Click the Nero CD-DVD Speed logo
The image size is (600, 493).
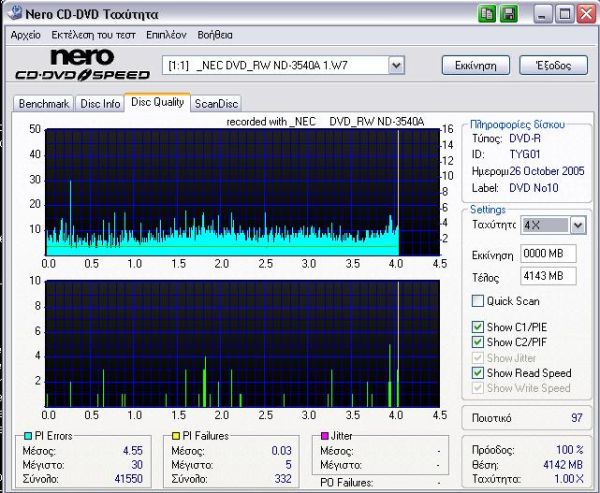pyautogui.click(x=82, y=65)
